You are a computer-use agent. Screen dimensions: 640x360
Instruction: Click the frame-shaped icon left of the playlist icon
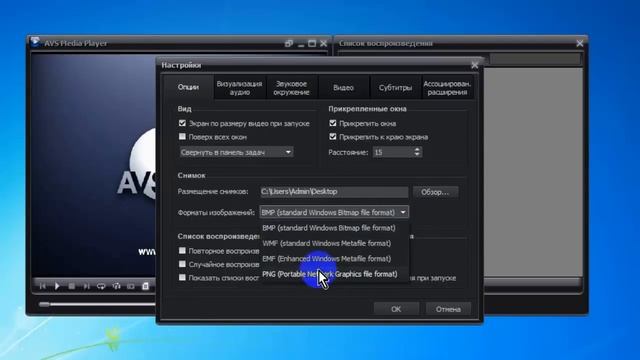131,287
